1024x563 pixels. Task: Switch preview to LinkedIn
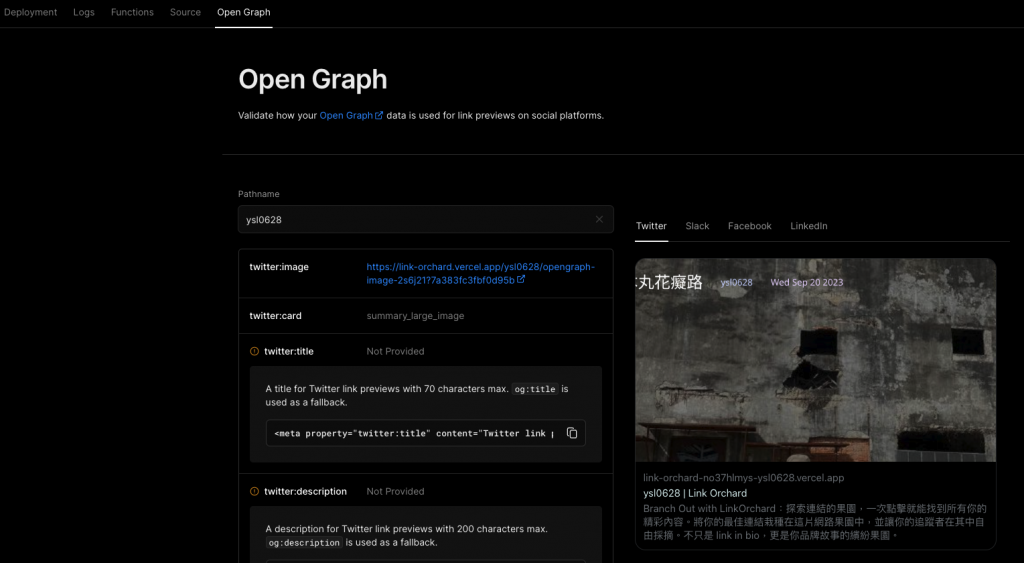tap(808, 226)
